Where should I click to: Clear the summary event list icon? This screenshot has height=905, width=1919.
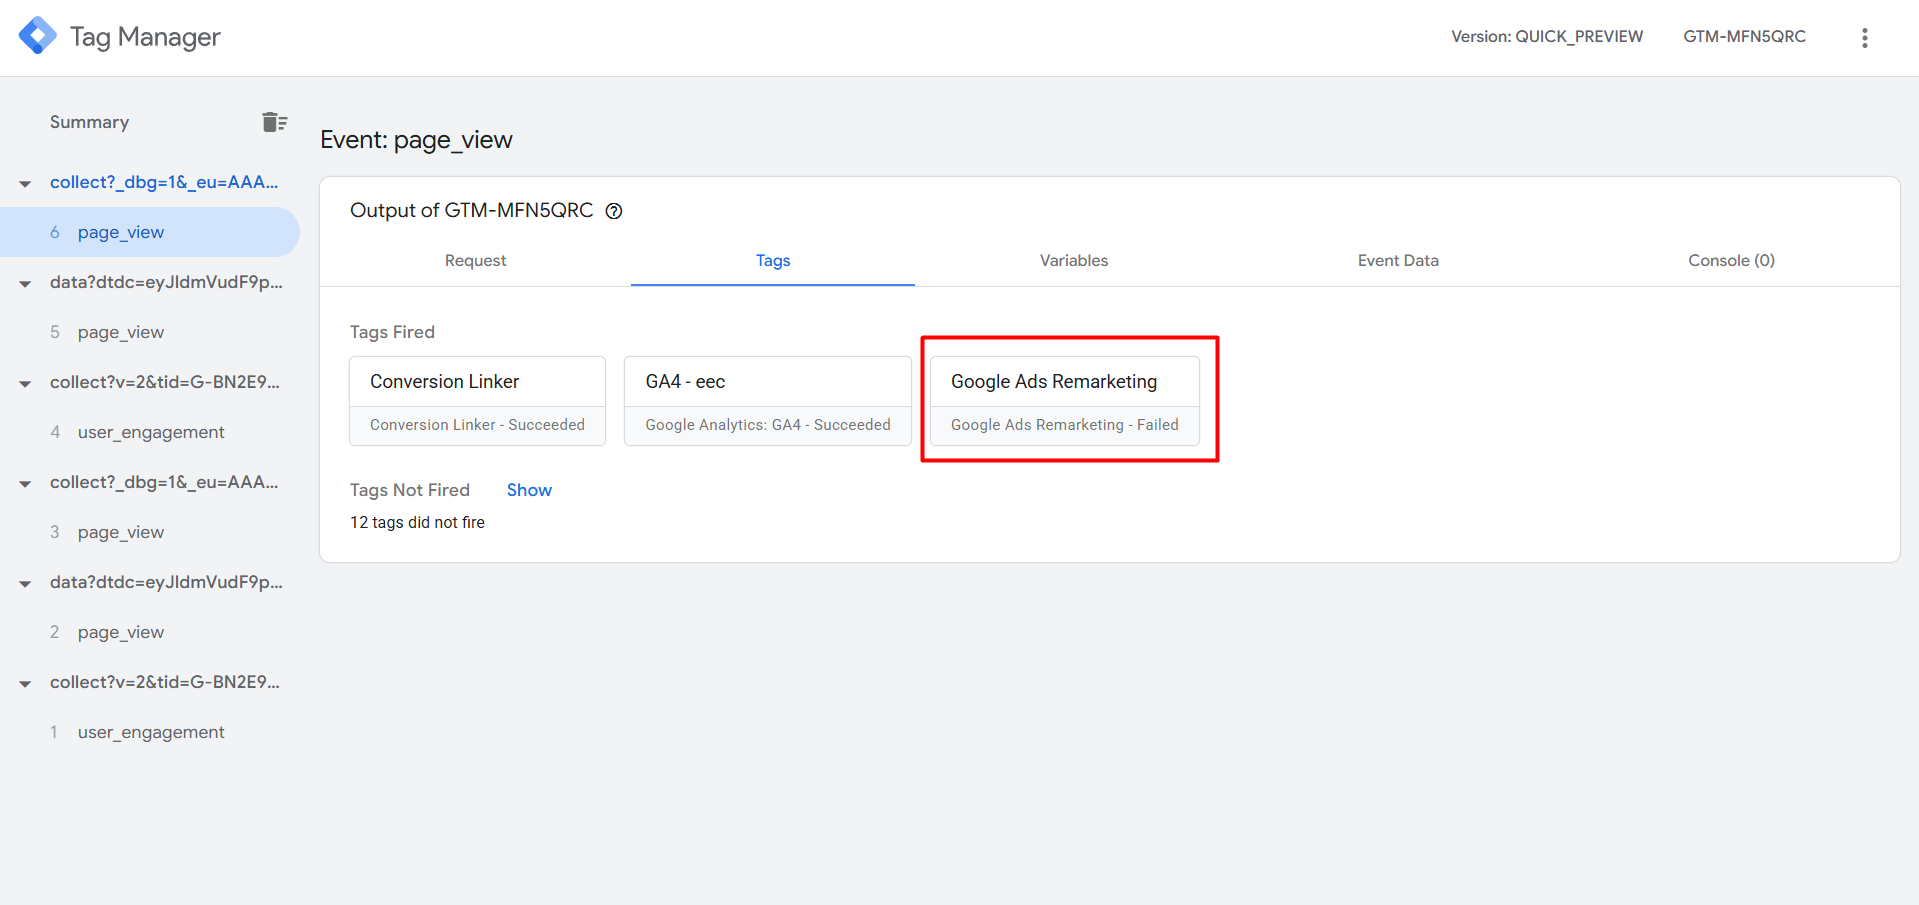274,122
